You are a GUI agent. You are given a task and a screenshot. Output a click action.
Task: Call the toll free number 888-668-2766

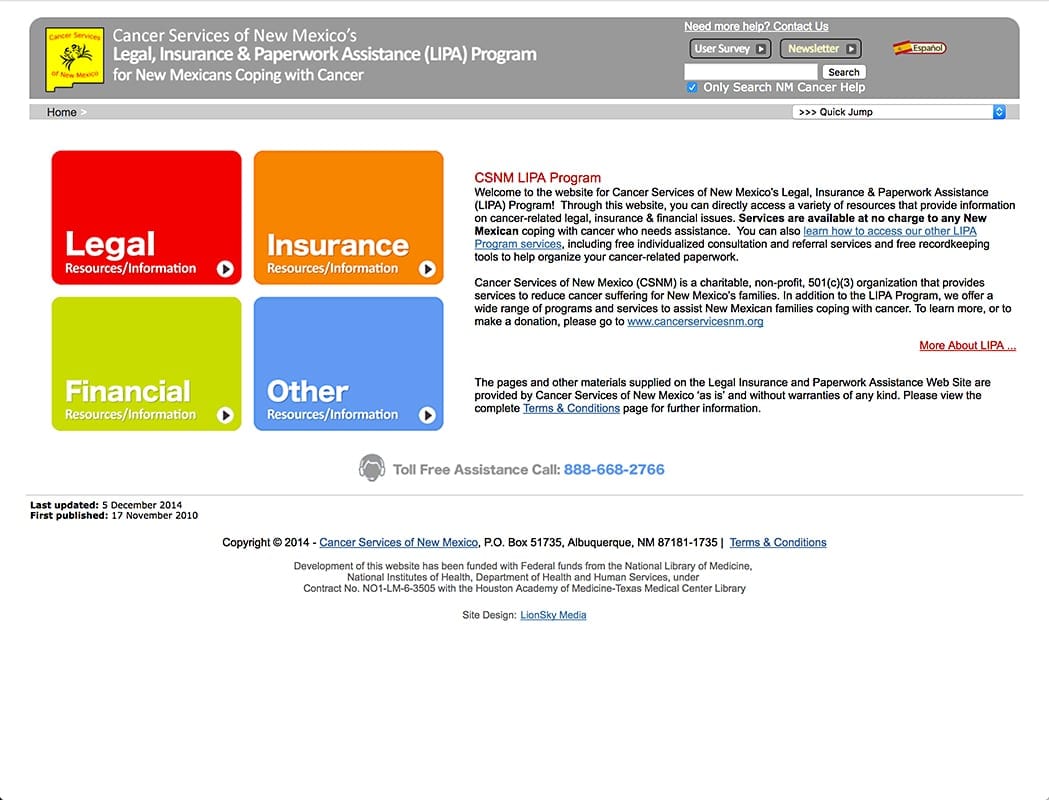tap(614, 469)
